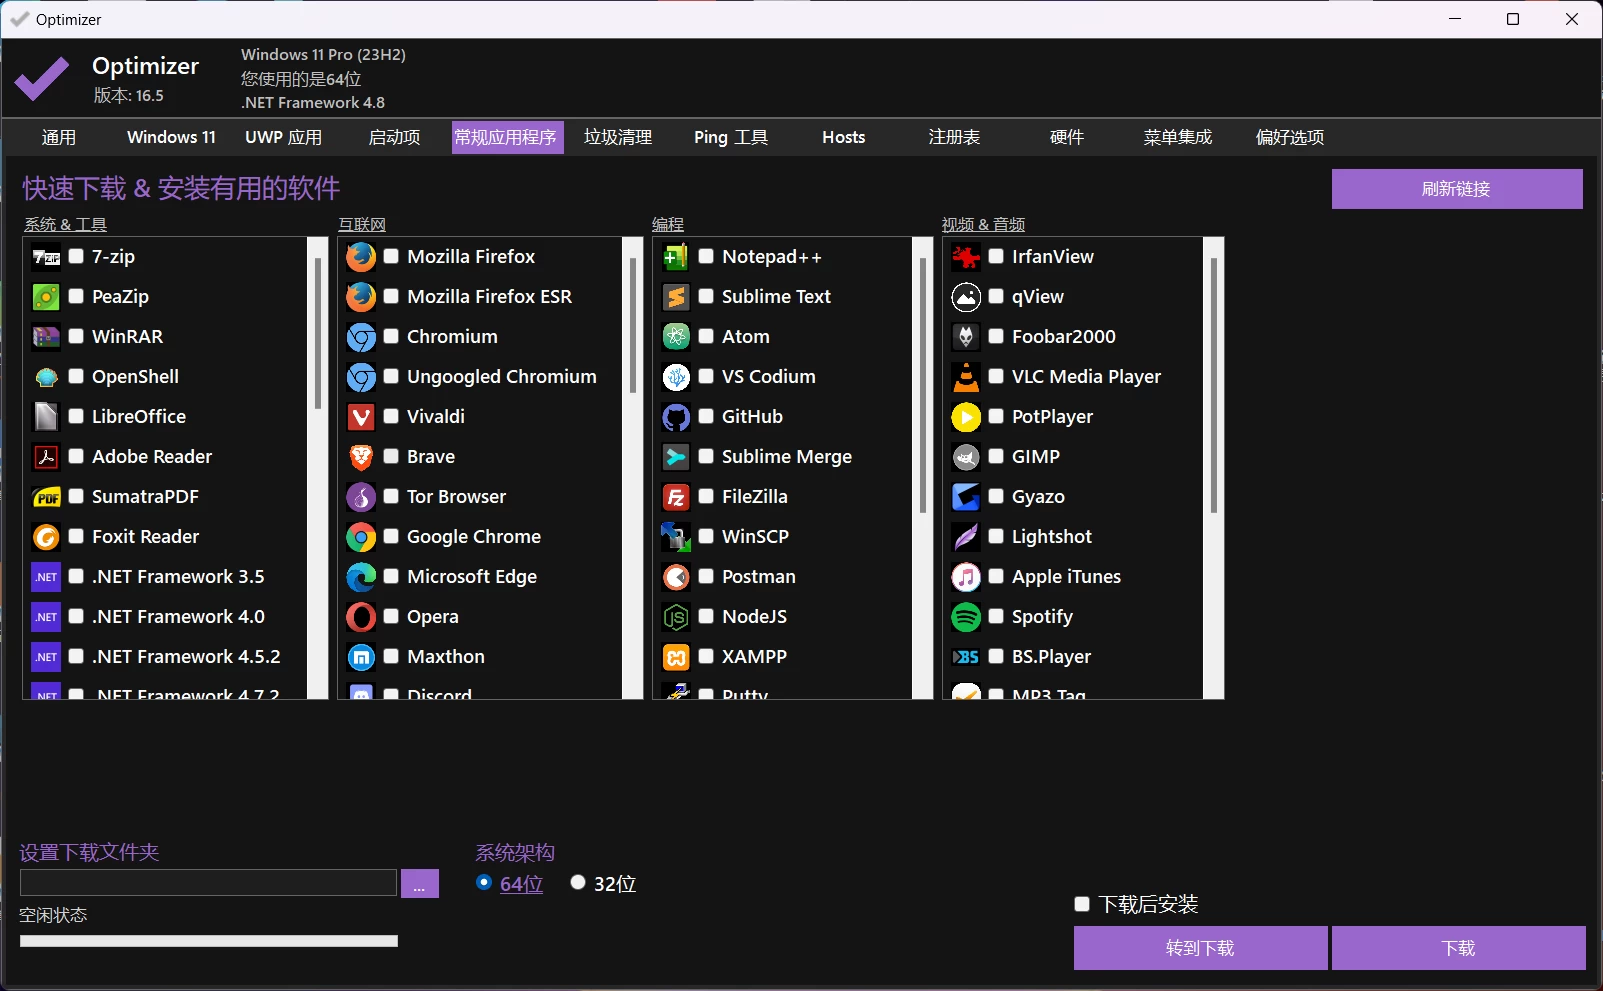Viewport: 1603px width, 991px height.
Task: Click the download folder path field
Action: [208, 883]
